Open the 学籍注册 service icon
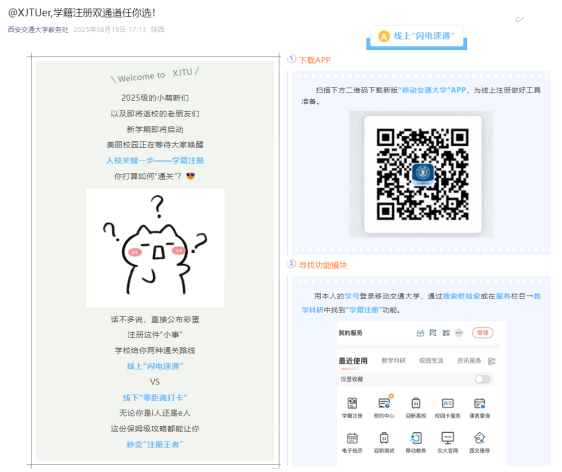The width and height of the screenshot is (562, 472). coord(352,404)
